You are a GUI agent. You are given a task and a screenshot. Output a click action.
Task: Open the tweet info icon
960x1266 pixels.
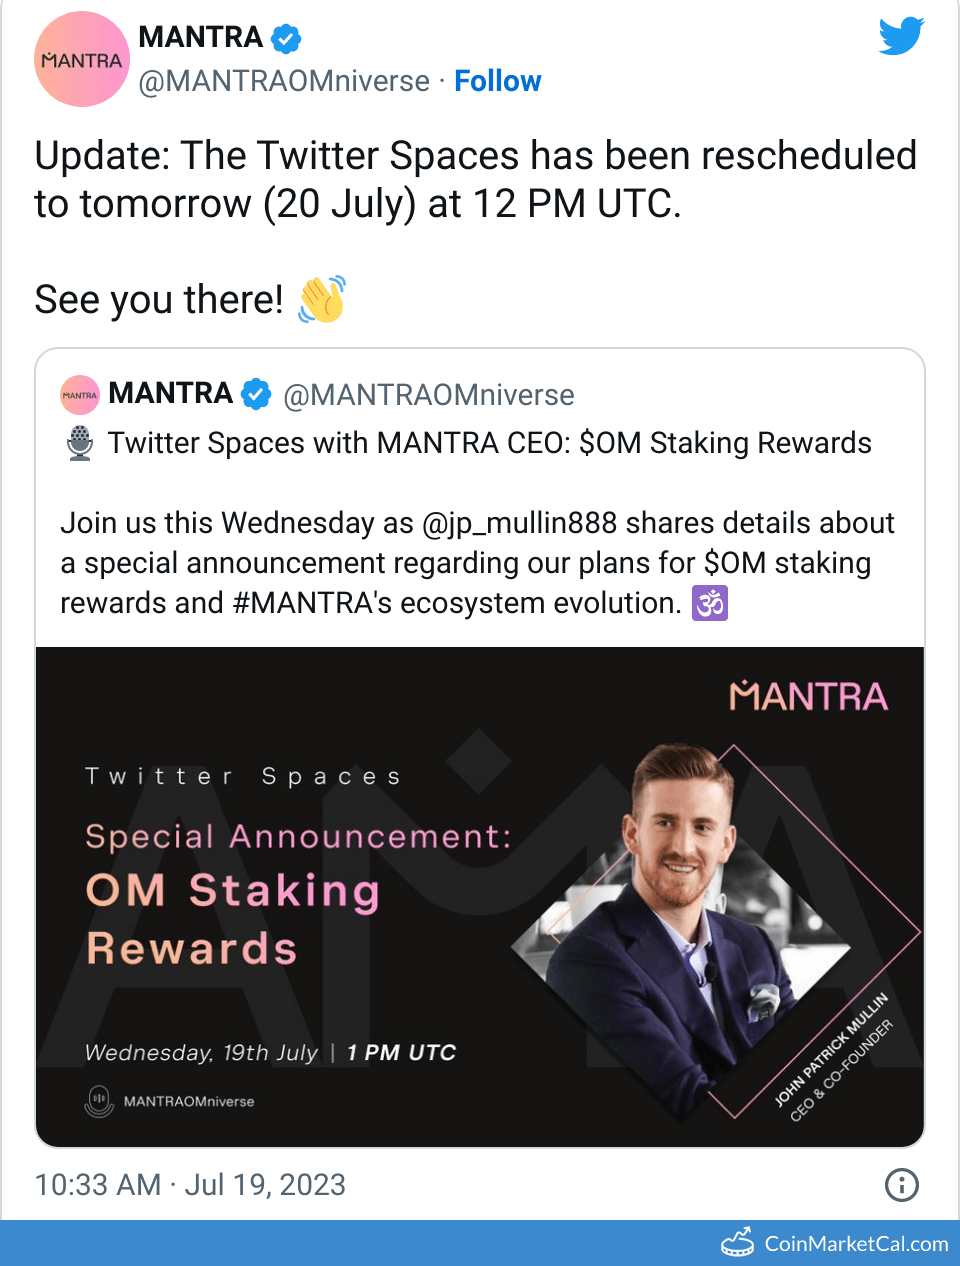(902, 1185)
